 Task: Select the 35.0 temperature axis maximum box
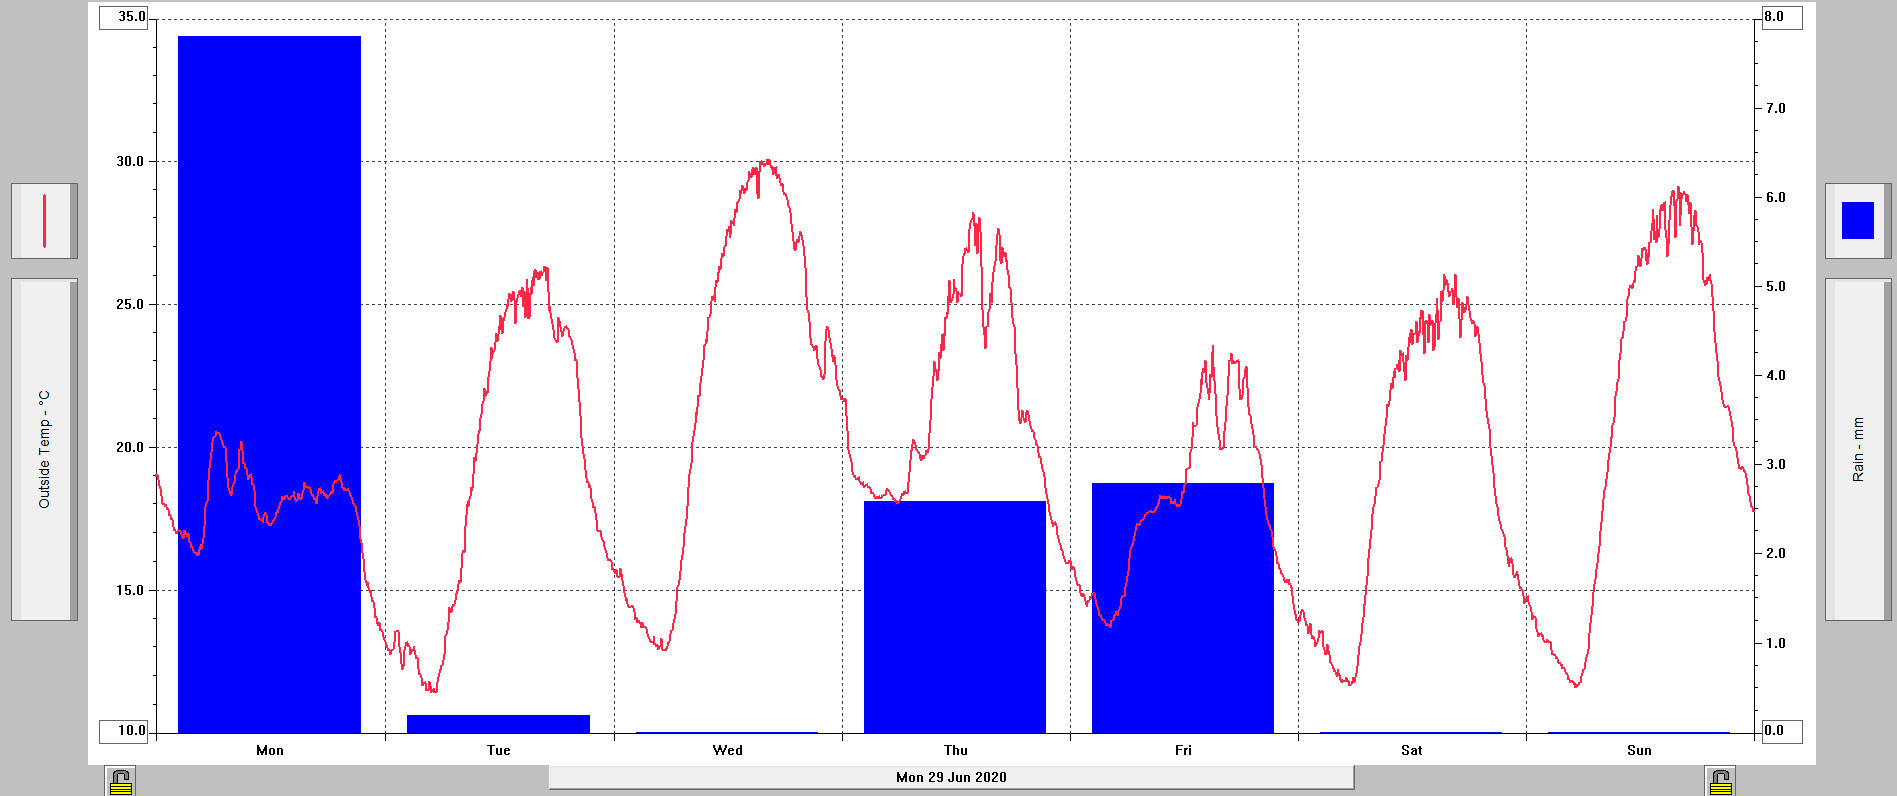[x=125, y=17]
